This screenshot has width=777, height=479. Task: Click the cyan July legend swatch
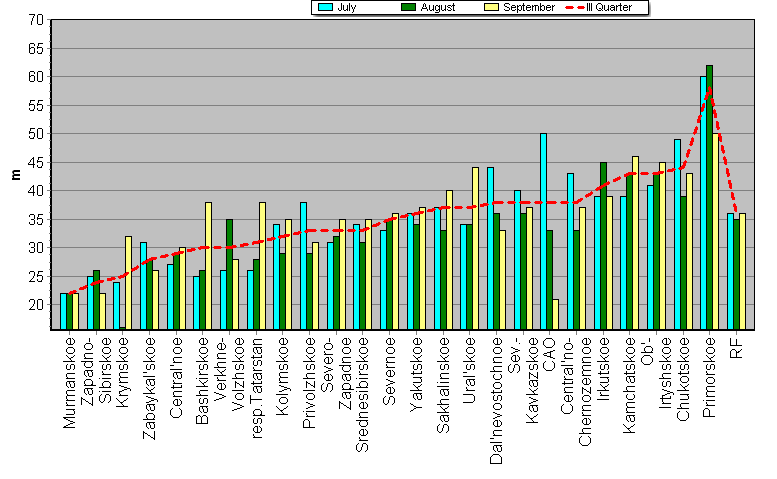pos(326,7)
